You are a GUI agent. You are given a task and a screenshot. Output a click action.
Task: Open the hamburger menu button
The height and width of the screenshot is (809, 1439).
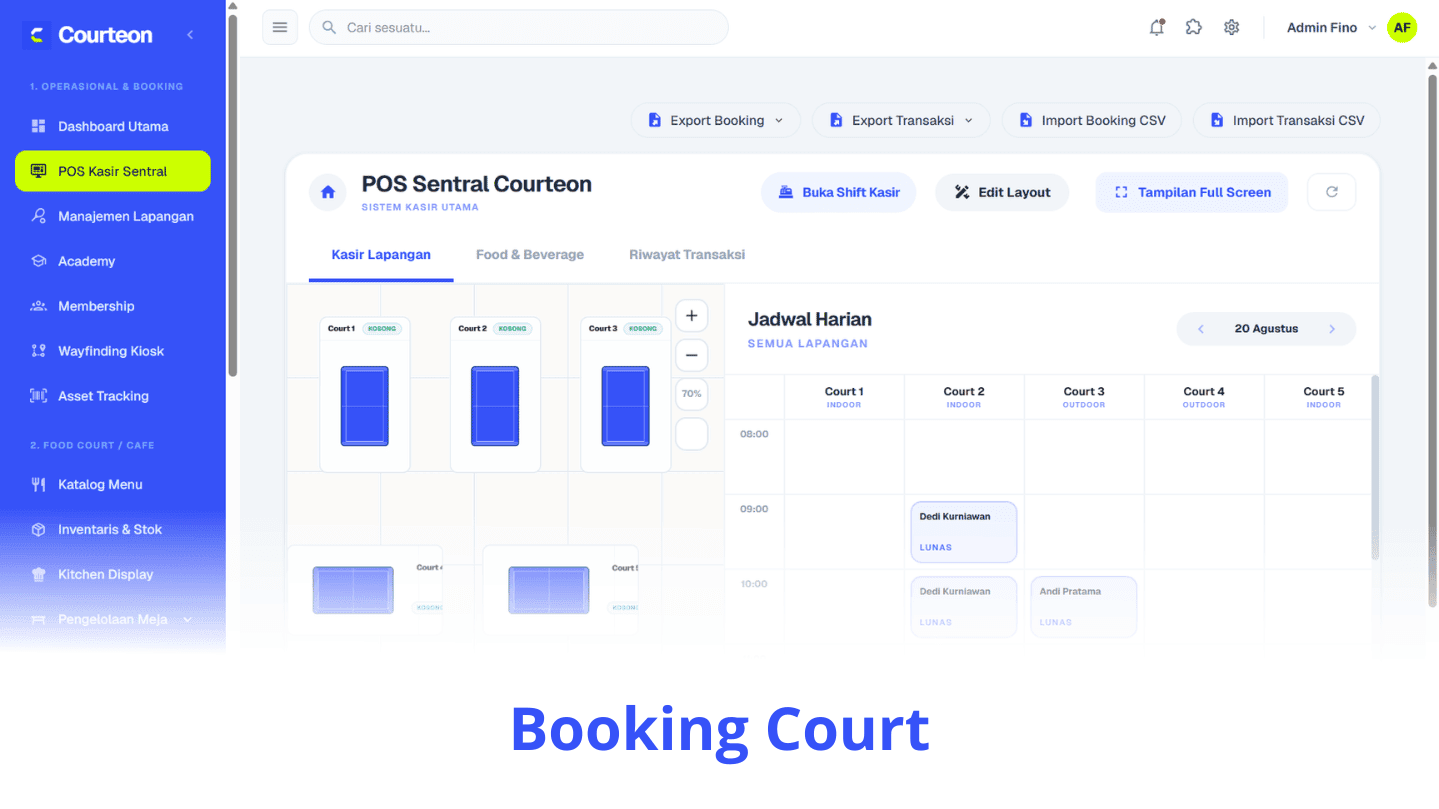280,28
